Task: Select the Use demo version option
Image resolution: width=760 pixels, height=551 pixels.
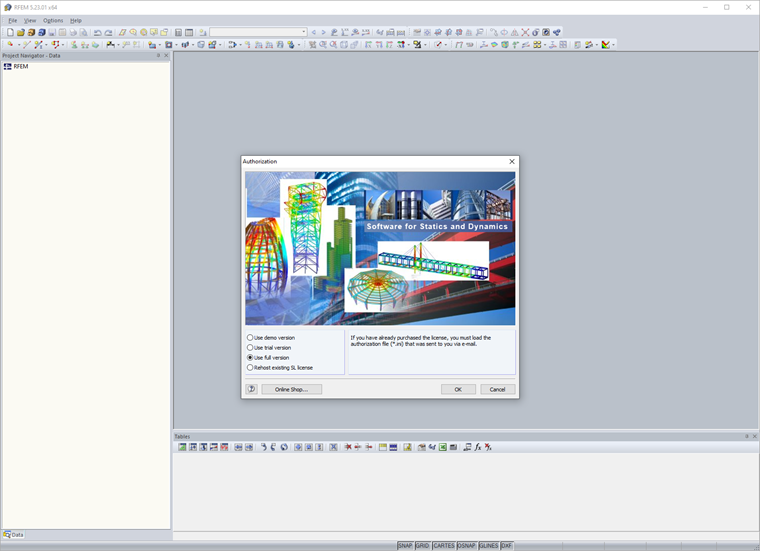Action: [250, 338]
